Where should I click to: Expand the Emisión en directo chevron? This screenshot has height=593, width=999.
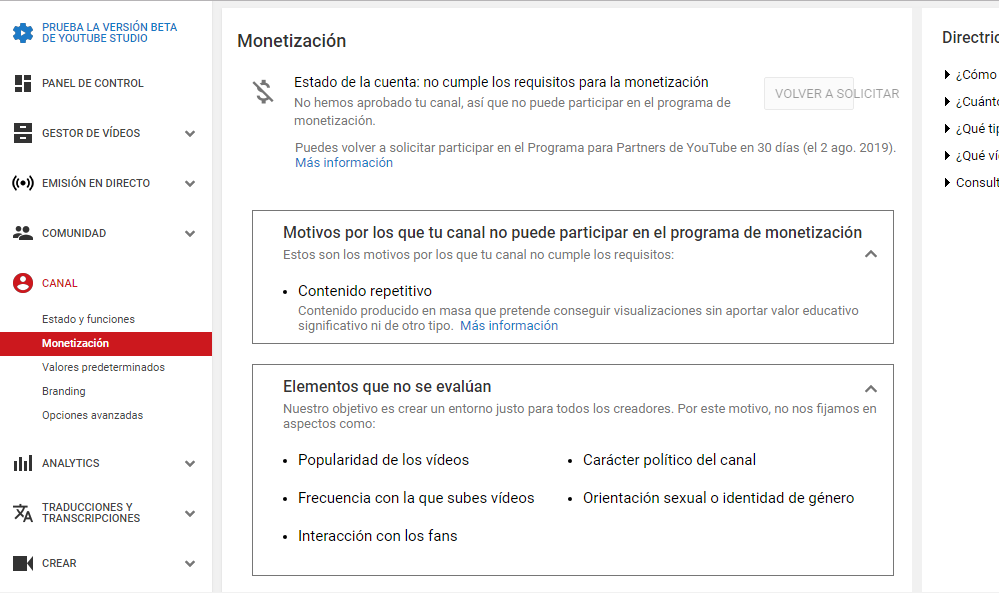190,183
